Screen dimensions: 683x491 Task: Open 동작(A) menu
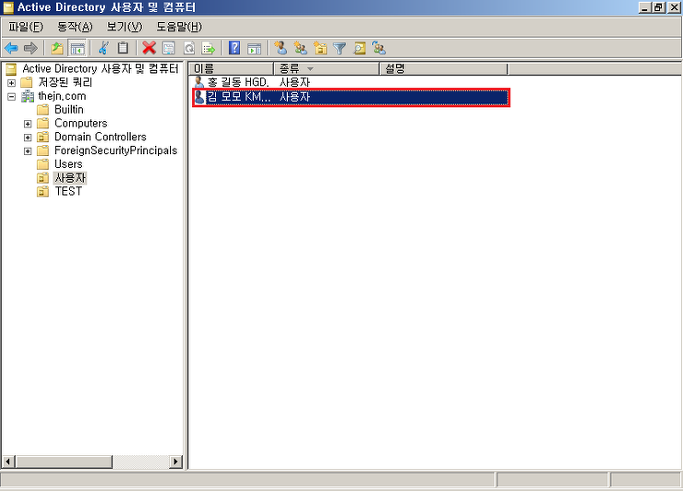(x=75, y=27)
